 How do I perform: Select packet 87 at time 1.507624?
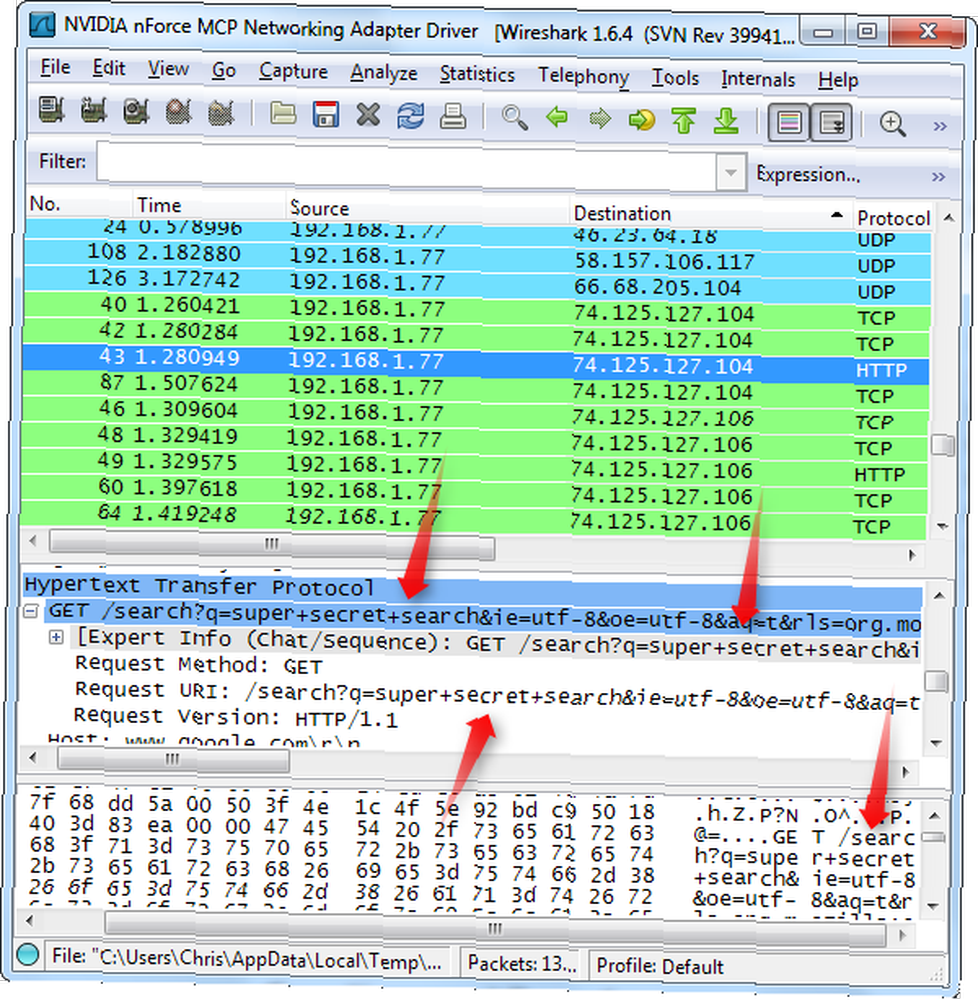click(476, 390)
